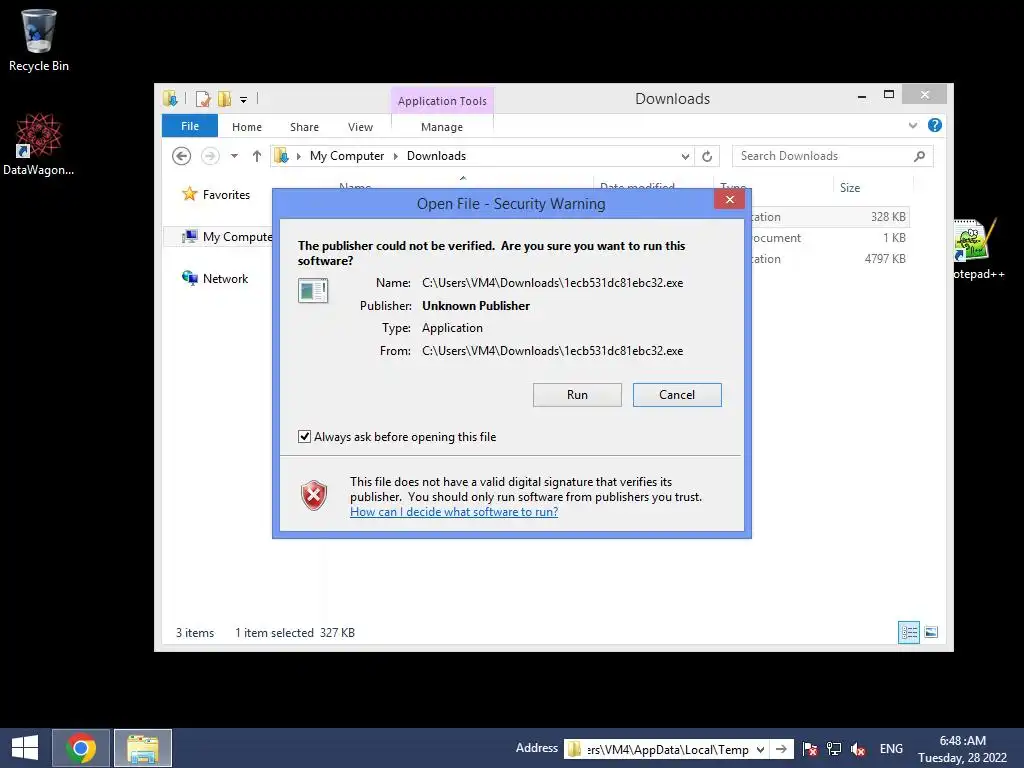Switch to Details view layout
This screenshot has height=768, width=1024.
[x=909, y=632]
